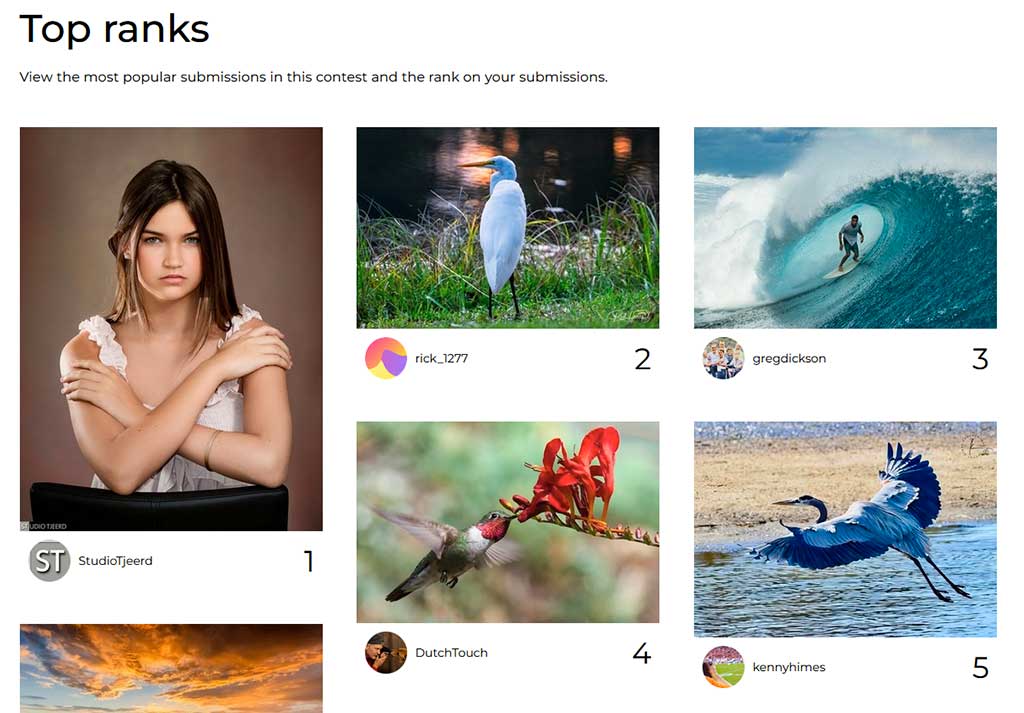The image size is (1024, 713).
Task: Visit the DutchTouch username link
Action: [451, 652]
